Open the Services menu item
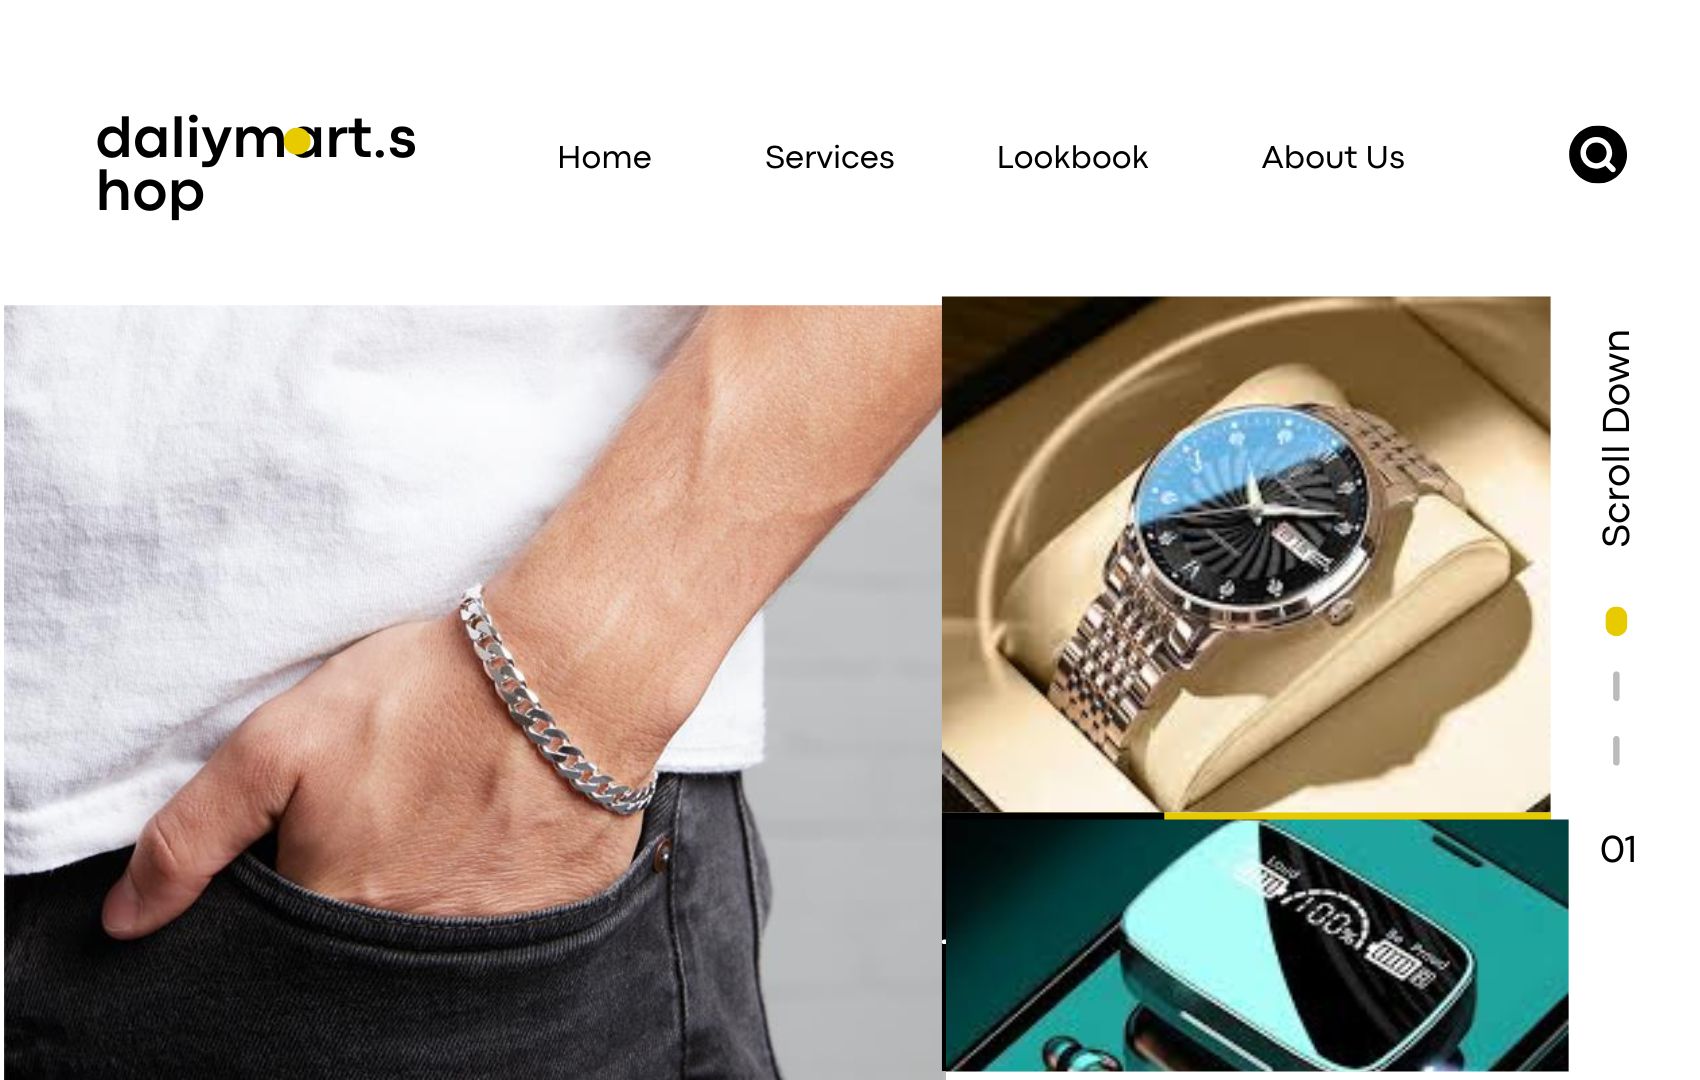Image resolution: width=1700 pixels, height=1080 pixels. point(829,157)
